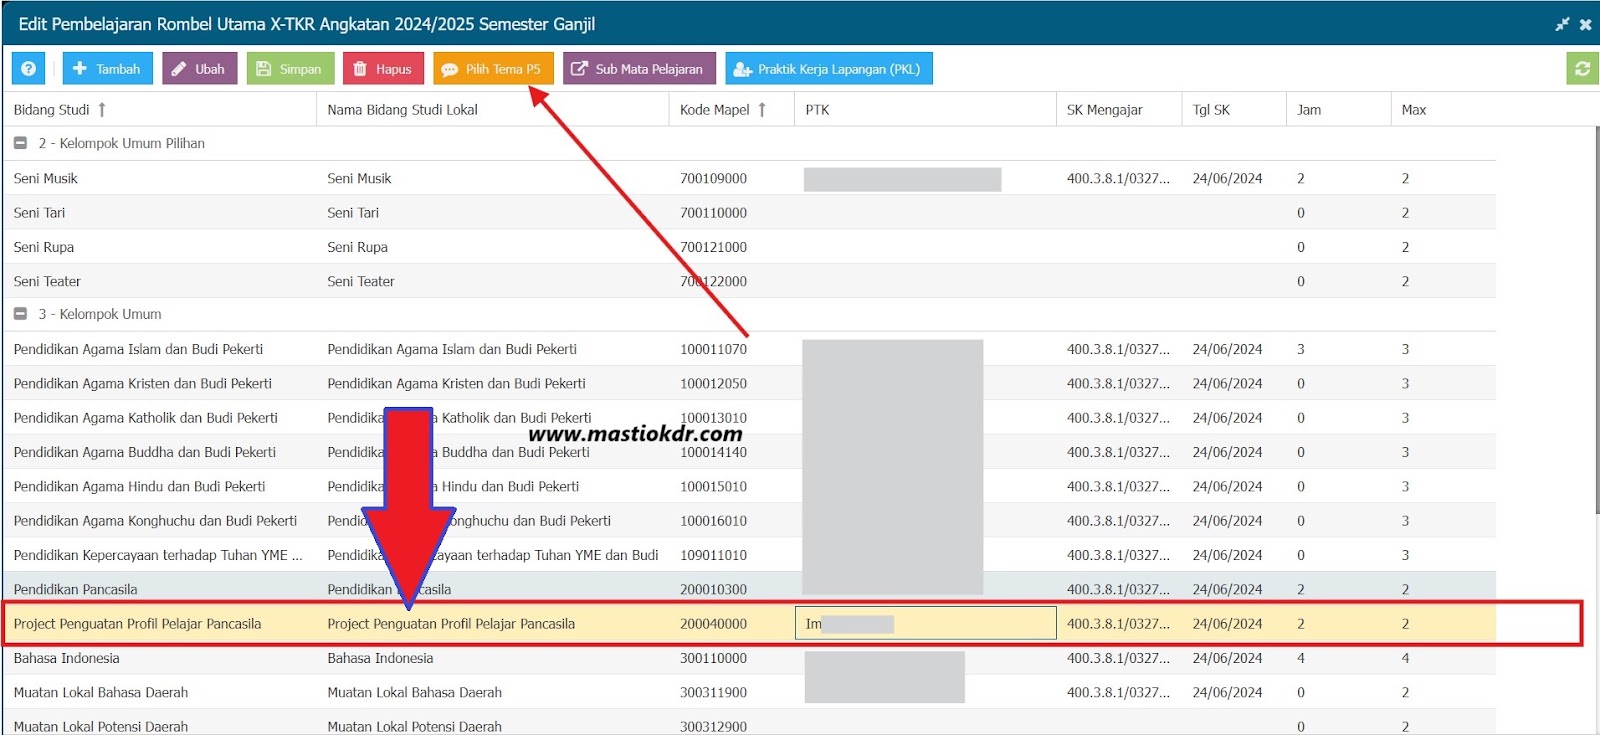Viewport: 1600px width, 735px height.
Task: Click the Jam column header
Action: point(1338,110)
